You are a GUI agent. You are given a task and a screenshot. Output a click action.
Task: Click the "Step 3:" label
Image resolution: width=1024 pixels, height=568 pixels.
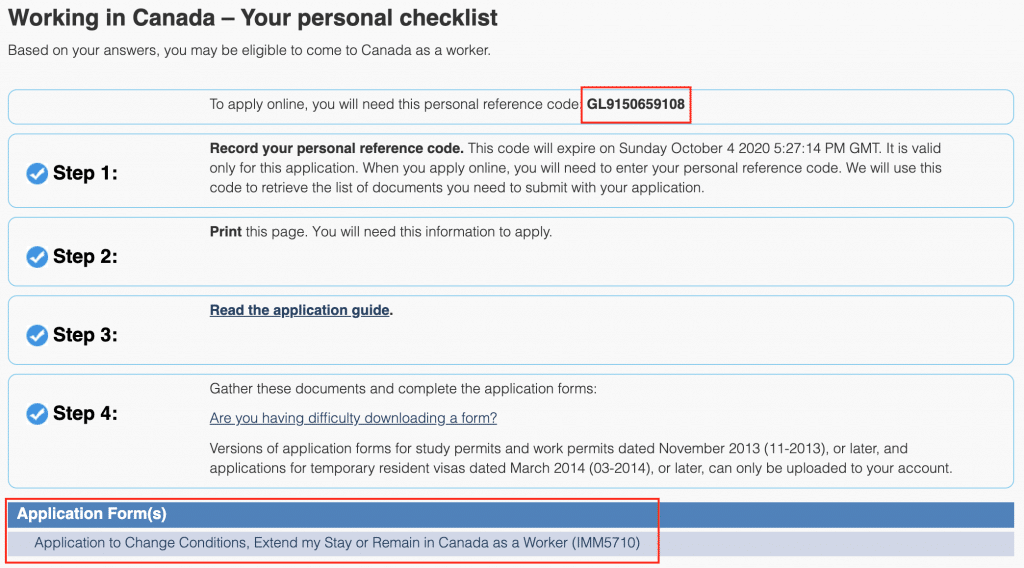[85, 335]
